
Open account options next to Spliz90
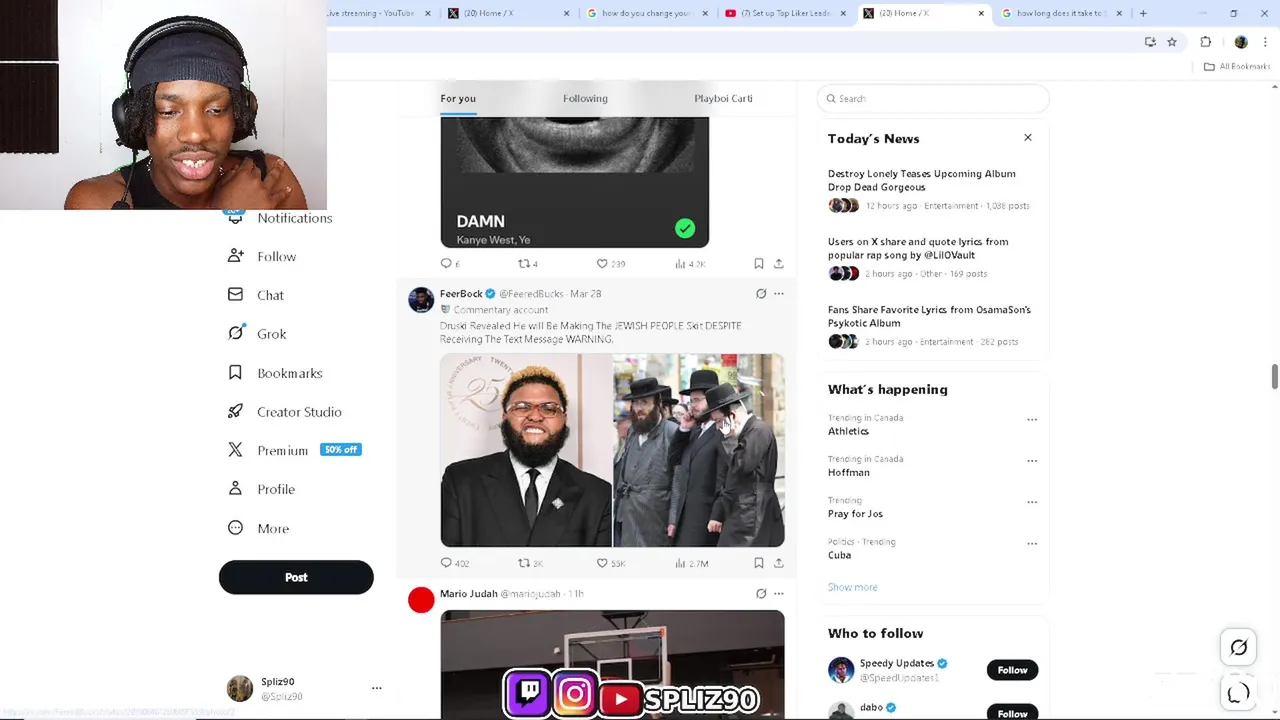click(x=376, y=688)
